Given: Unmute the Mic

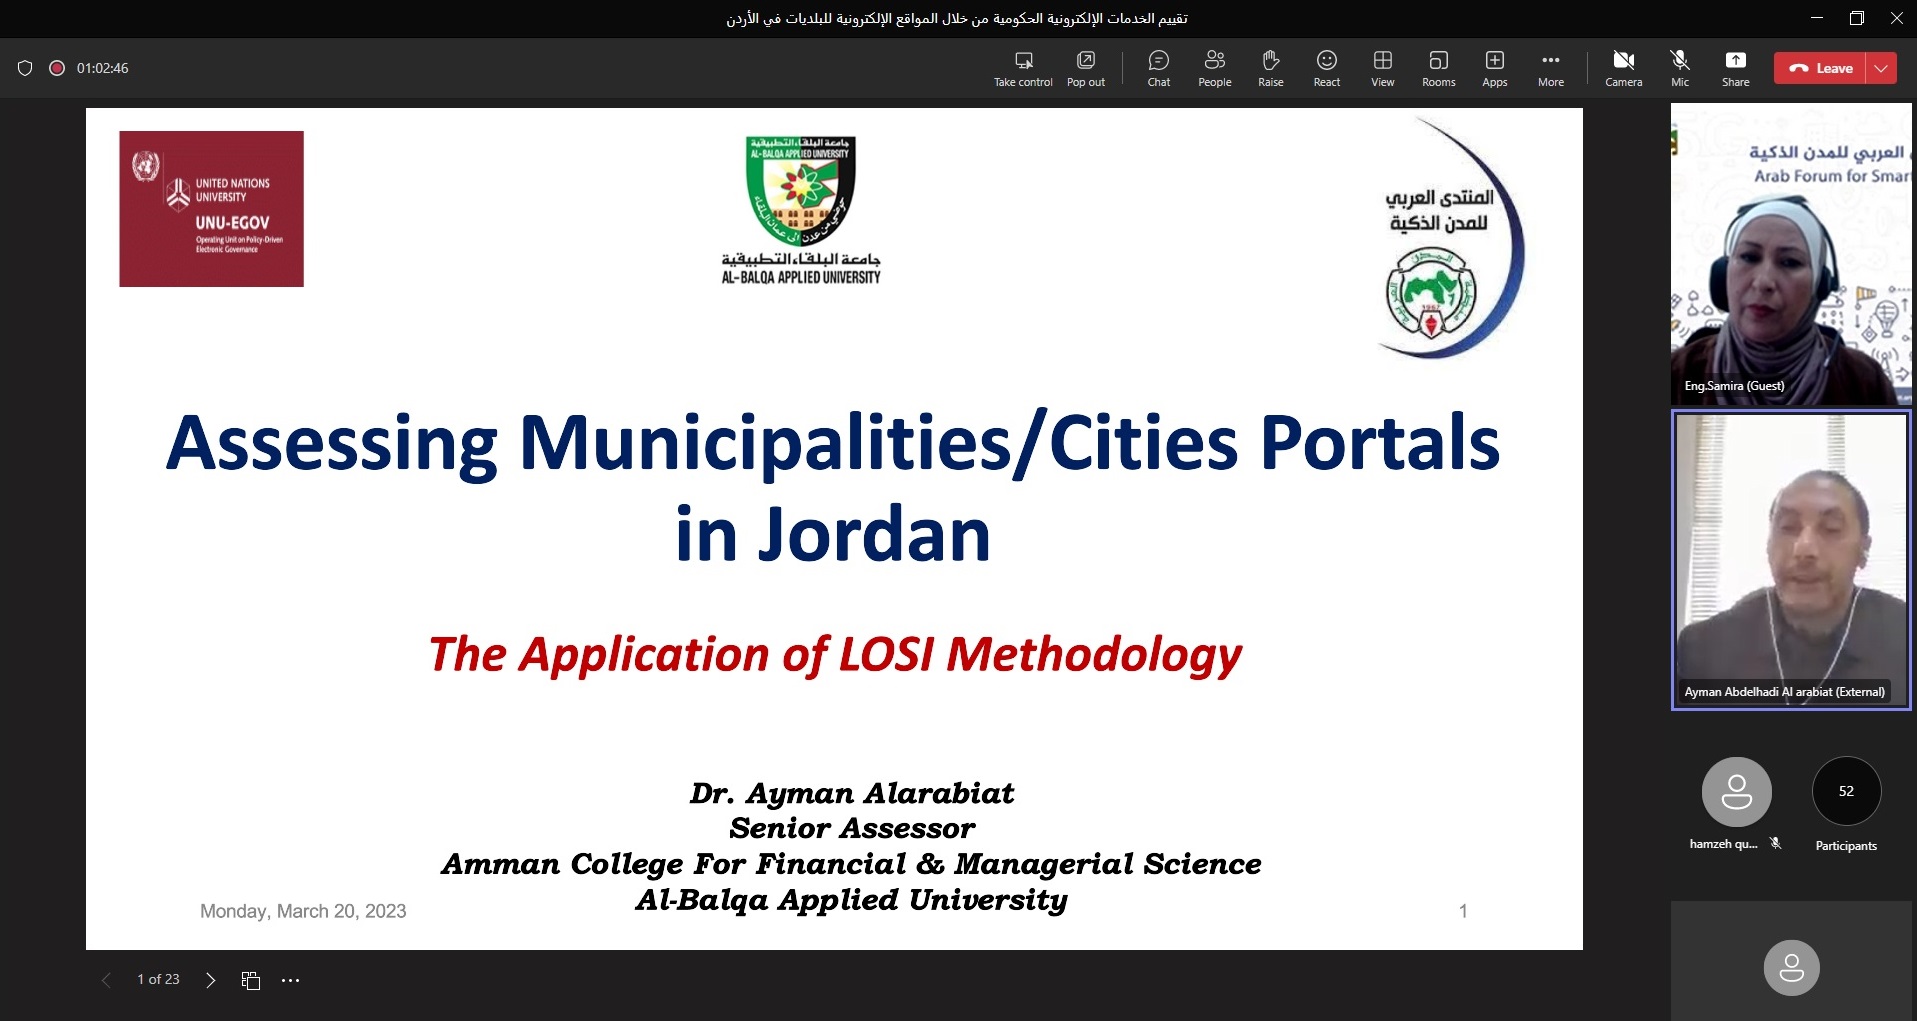Looking at the screenshot, I should (1680, 69).
